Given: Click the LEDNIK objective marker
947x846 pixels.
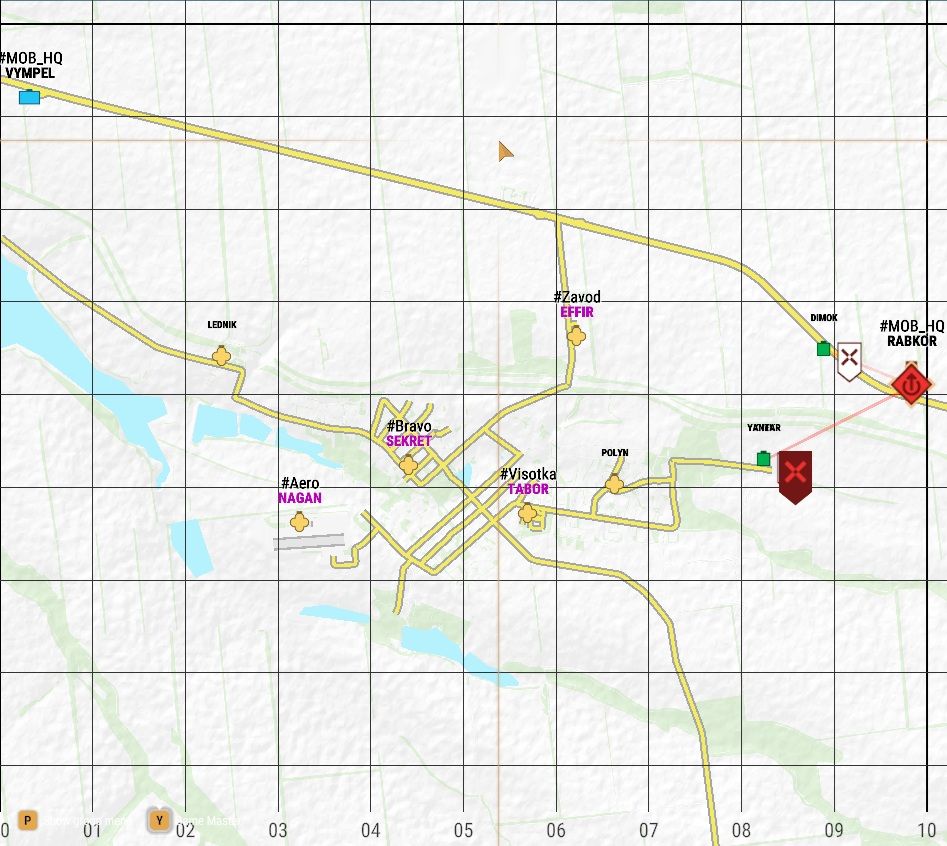Looking at the screenshot, I should pyautogui.click(x=221, y=356).
